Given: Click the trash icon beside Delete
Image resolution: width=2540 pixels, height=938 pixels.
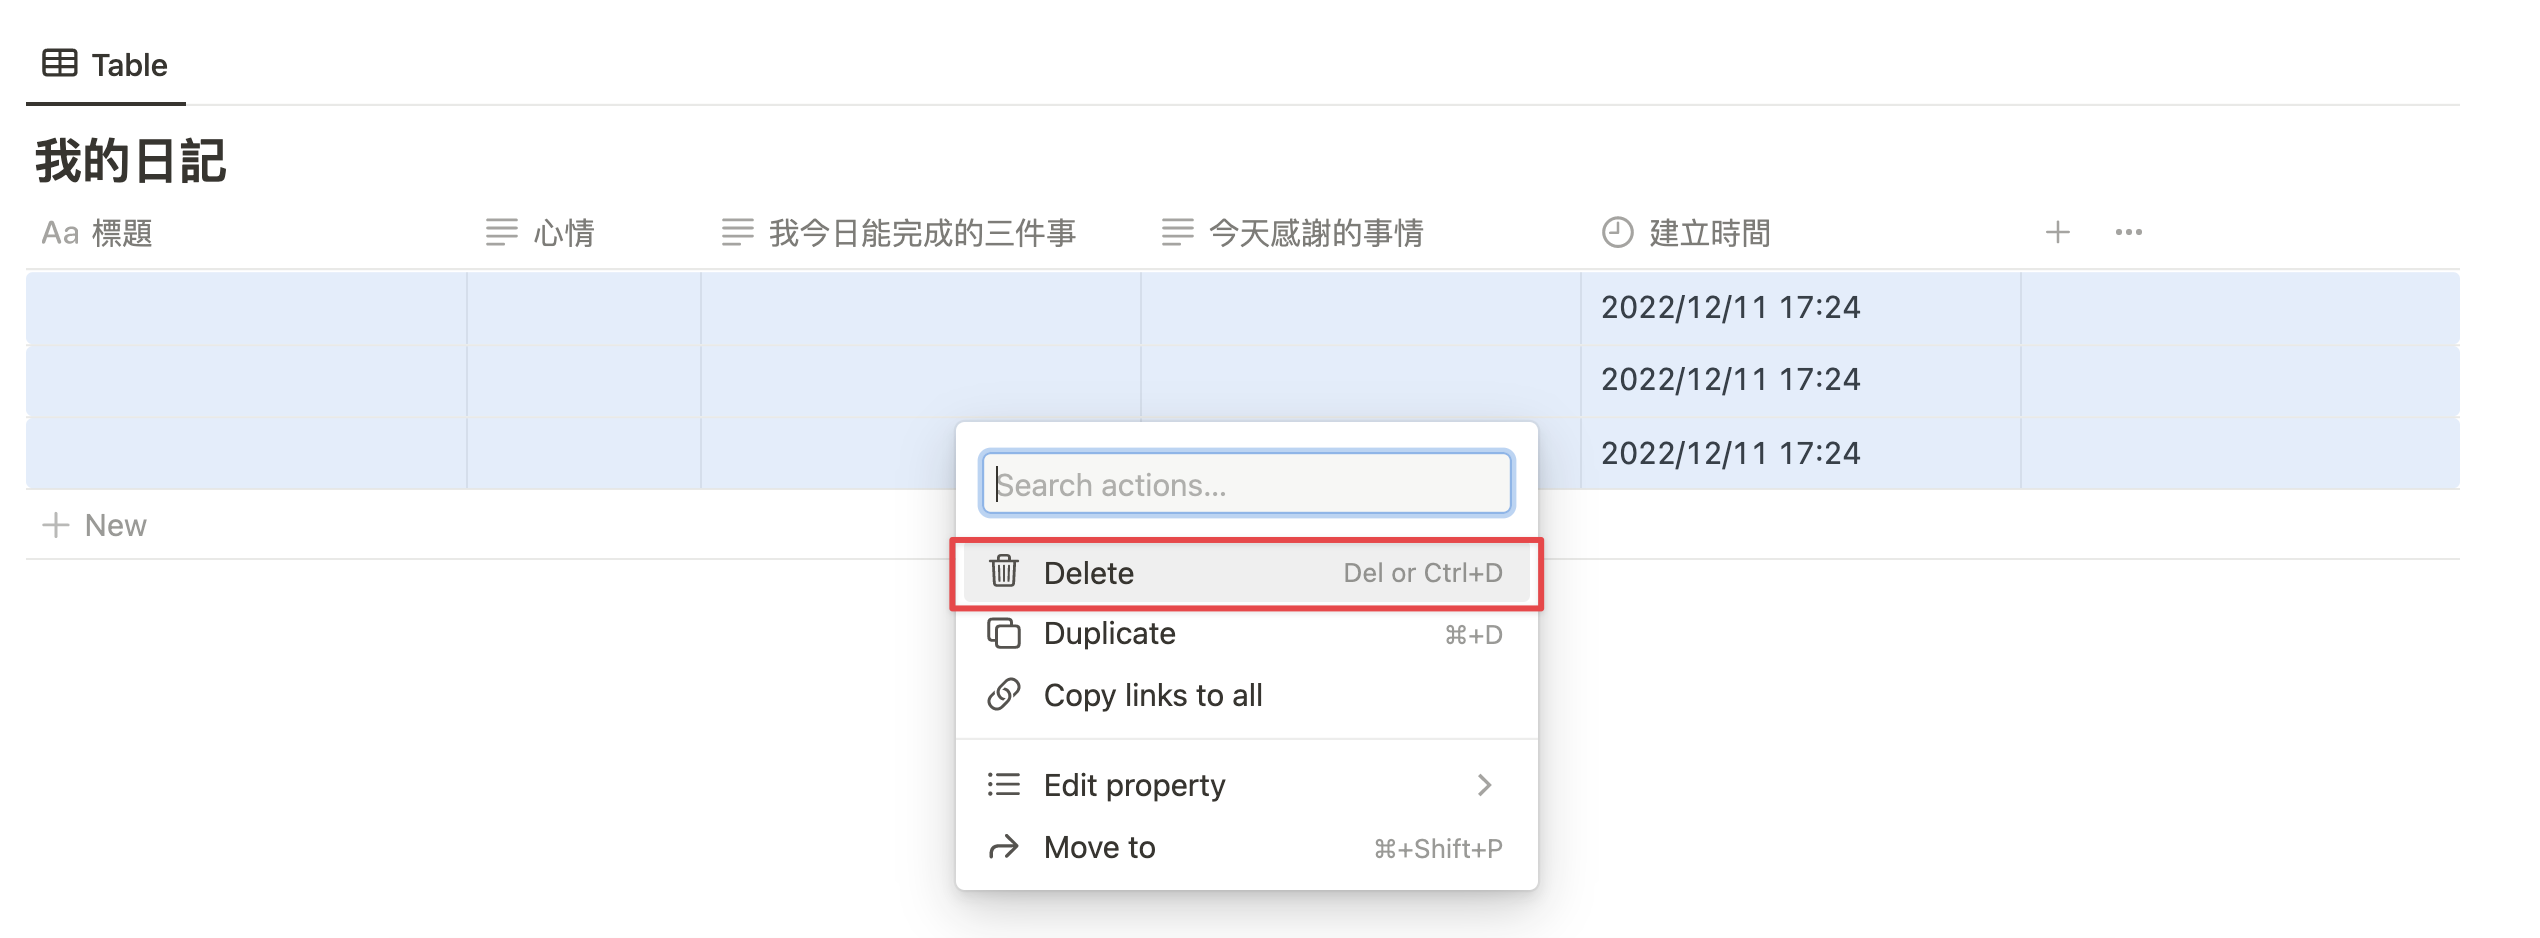Looking at the screenshot, I should pos(1004,572).
